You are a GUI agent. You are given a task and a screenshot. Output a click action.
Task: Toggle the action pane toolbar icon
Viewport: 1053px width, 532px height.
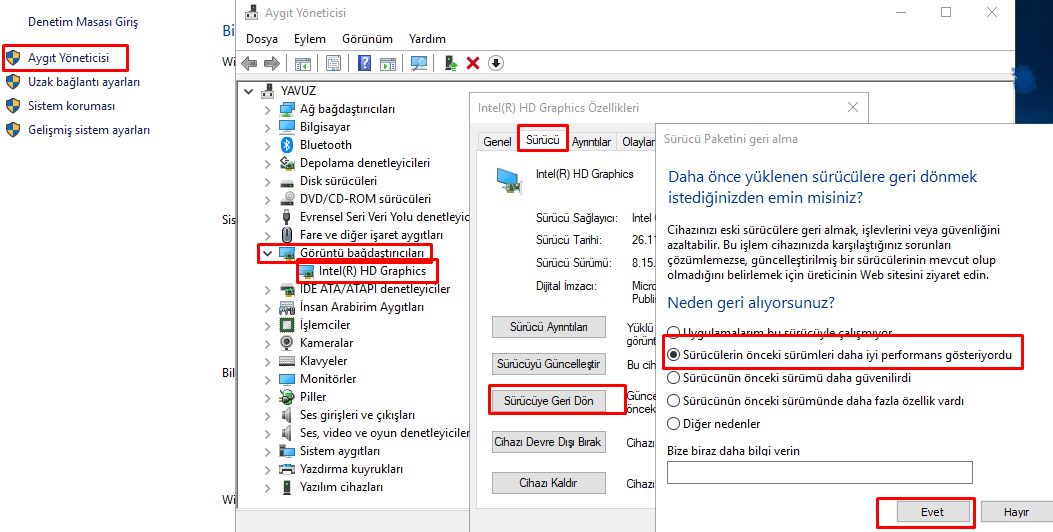388,63
